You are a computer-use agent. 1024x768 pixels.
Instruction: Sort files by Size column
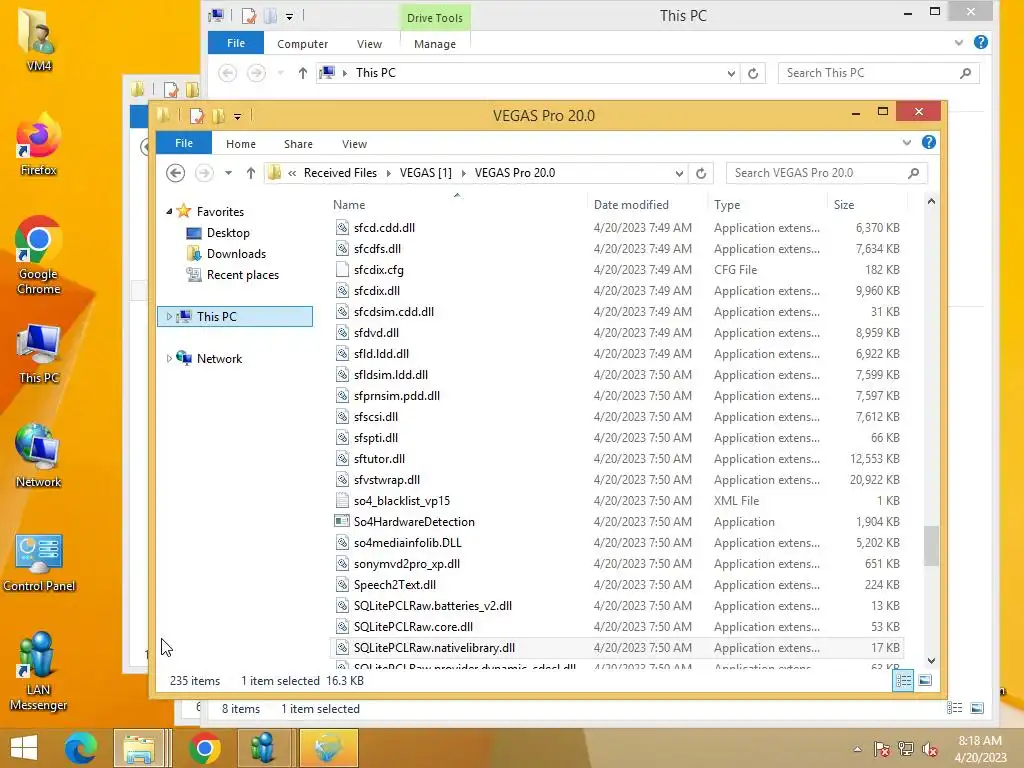pyautogui.click(x=867, y=204)
